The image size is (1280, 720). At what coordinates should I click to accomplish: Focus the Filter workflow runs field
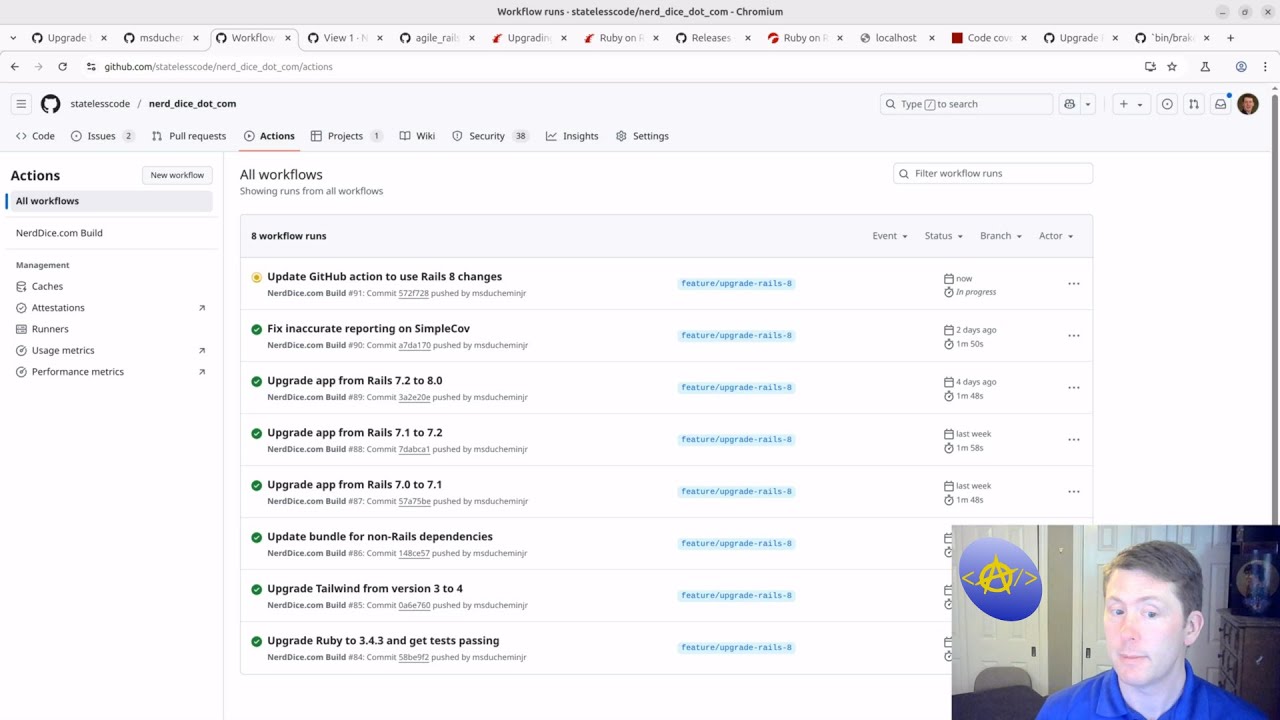click(x=993, y=174)
